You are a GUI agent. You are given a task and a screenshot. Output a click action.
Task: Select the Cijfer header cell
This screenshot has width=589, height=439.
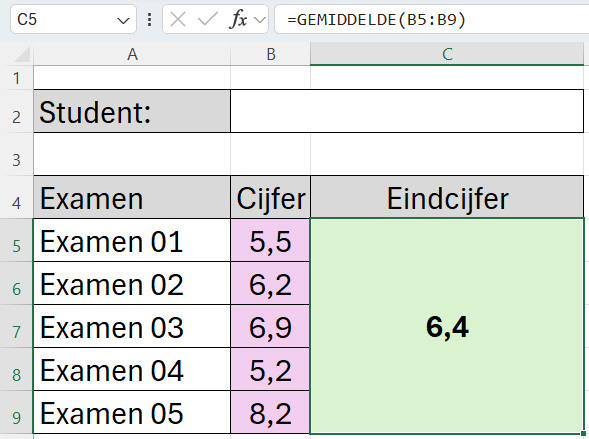[270, 197]
